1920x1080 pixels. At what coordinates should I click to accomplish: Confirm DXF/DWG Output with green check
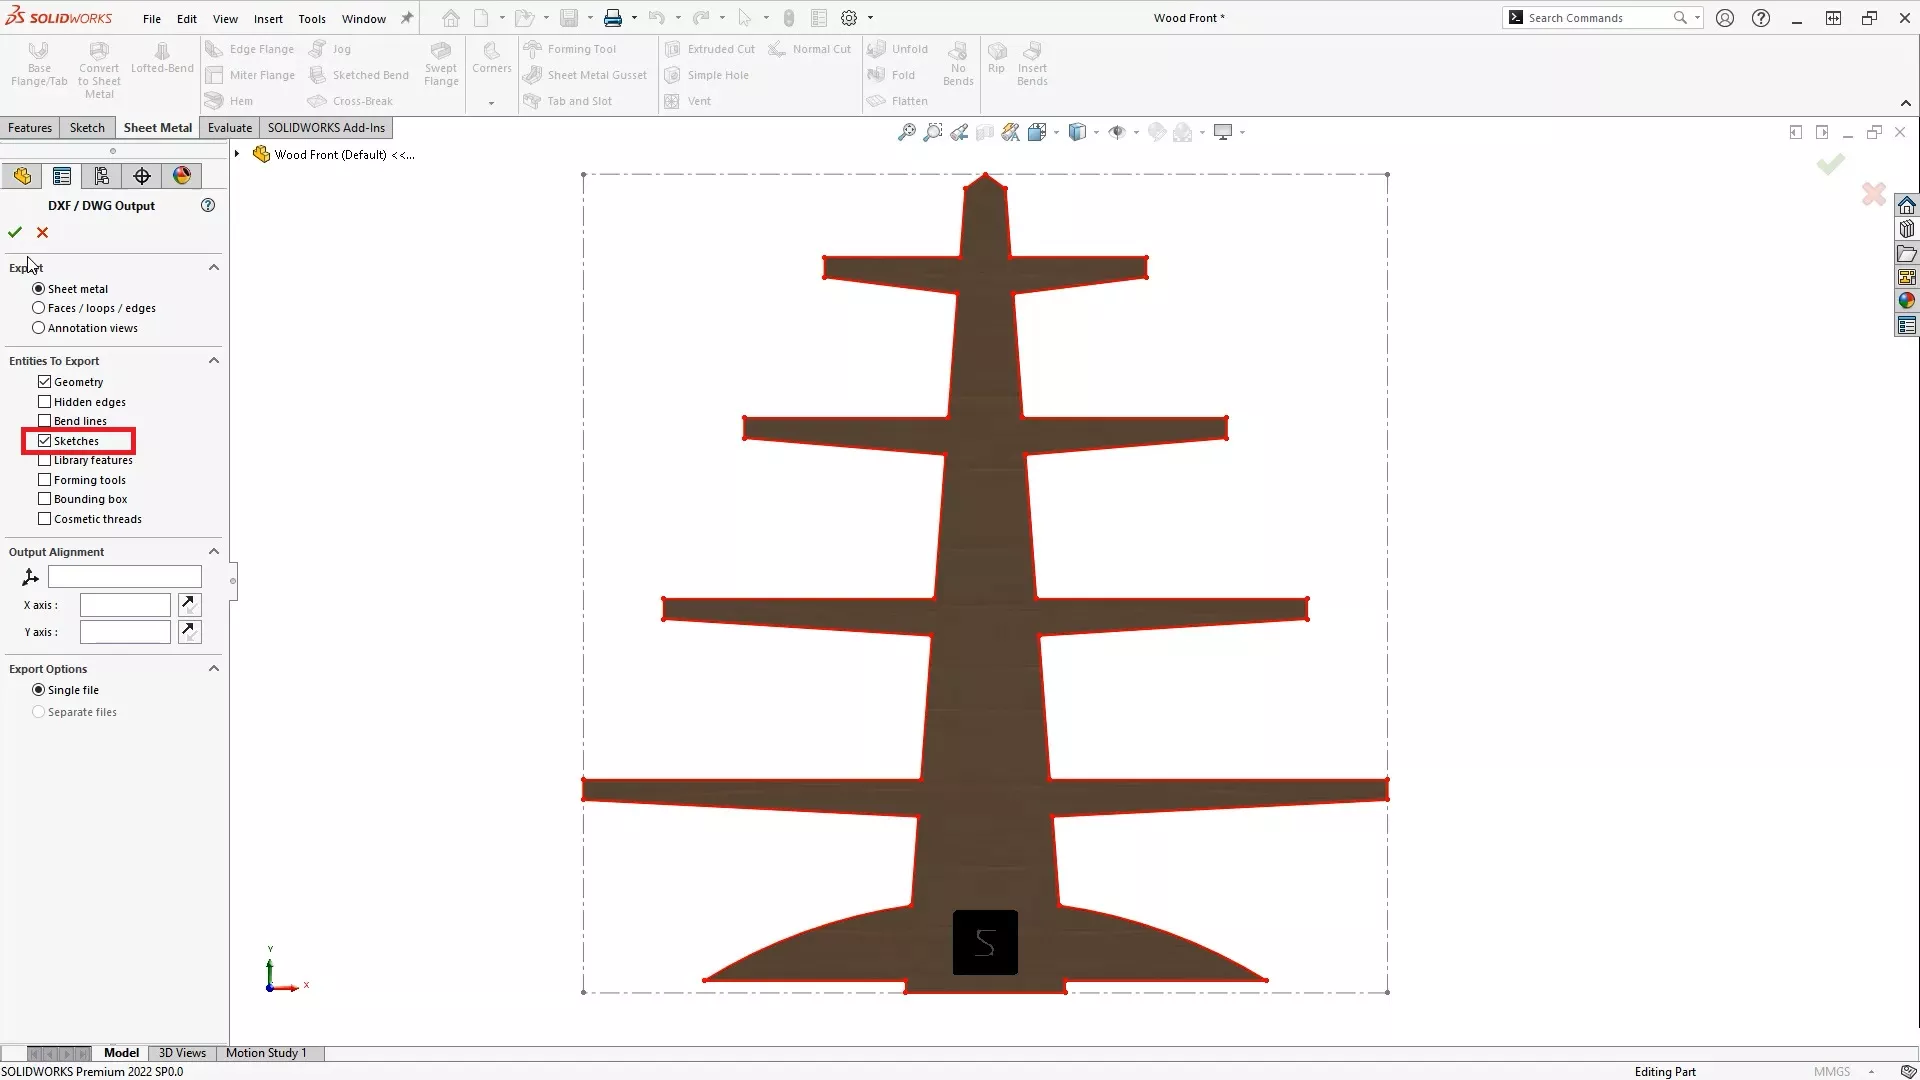tap(15, 231)
